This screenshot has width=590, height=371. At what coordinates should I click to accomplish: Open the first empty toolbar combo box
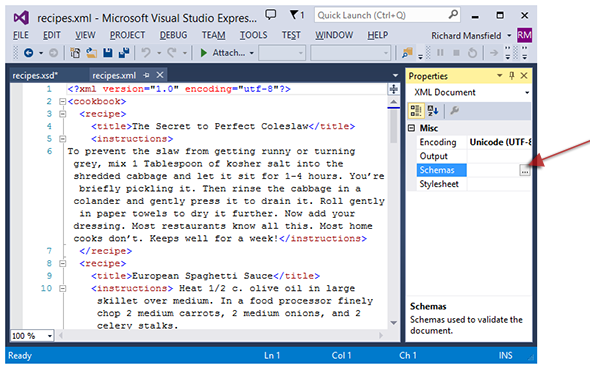282,53
